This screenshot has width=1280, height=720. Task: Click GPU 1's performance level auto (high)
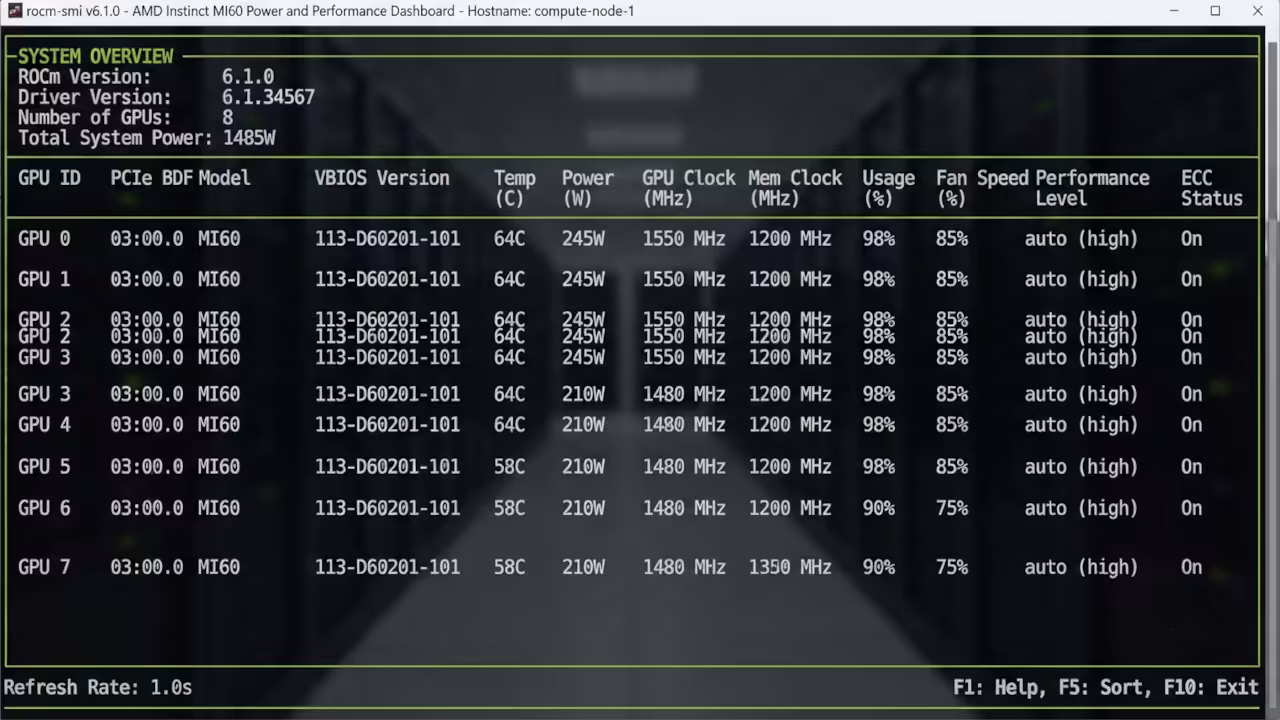click(1081, 279)
